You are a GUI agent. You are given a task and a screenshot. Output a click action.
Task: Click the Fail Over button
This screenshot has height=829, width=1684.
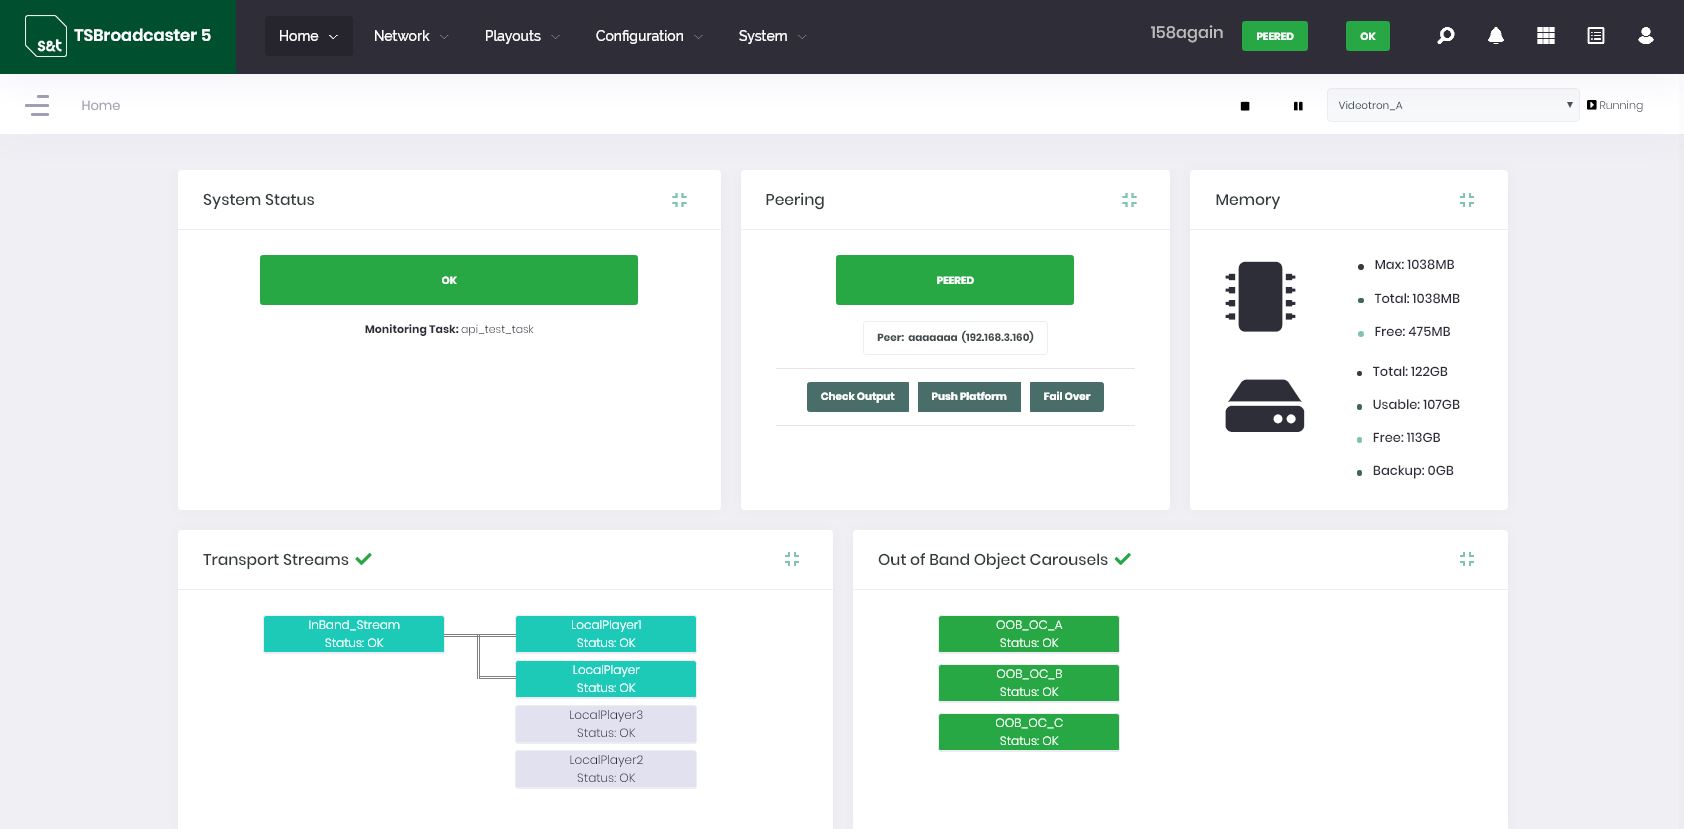1066,397
